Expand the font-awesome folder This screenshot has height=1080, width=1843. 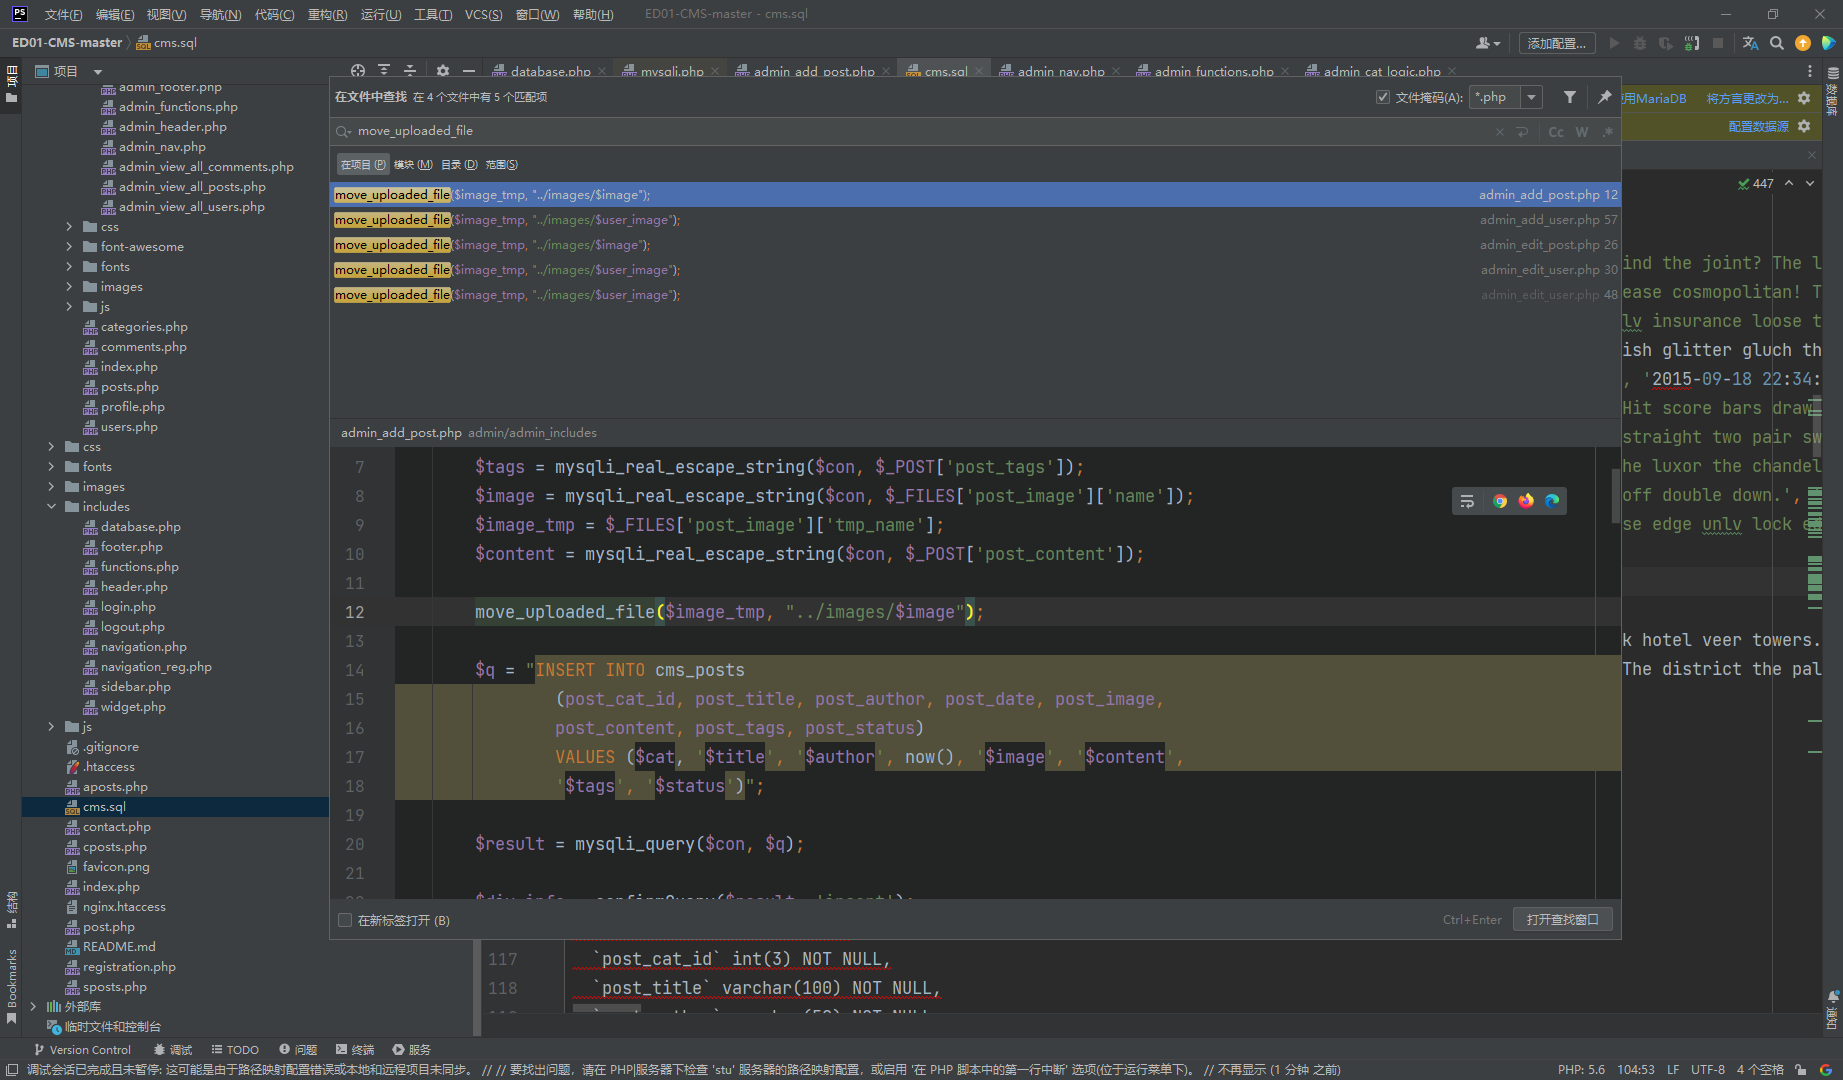[x=69, y=247]
